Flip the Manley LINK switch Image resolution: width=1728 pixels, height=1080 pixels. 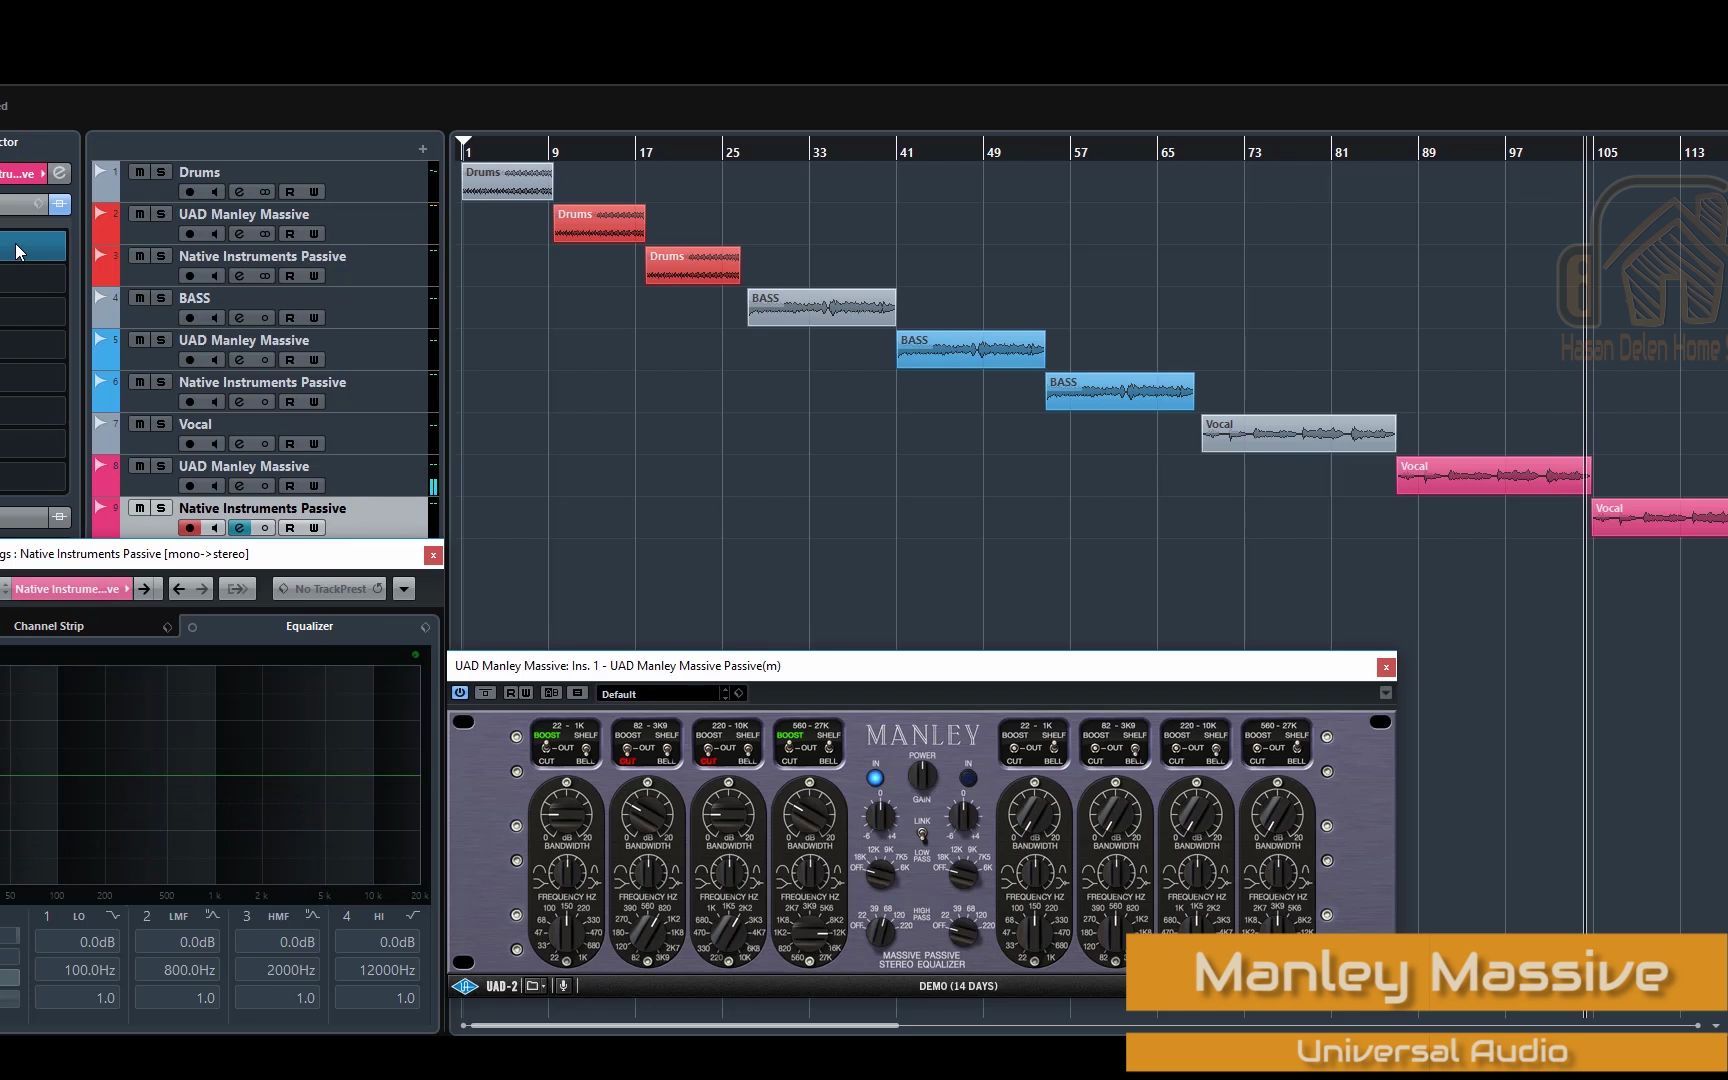click(922, 835)
